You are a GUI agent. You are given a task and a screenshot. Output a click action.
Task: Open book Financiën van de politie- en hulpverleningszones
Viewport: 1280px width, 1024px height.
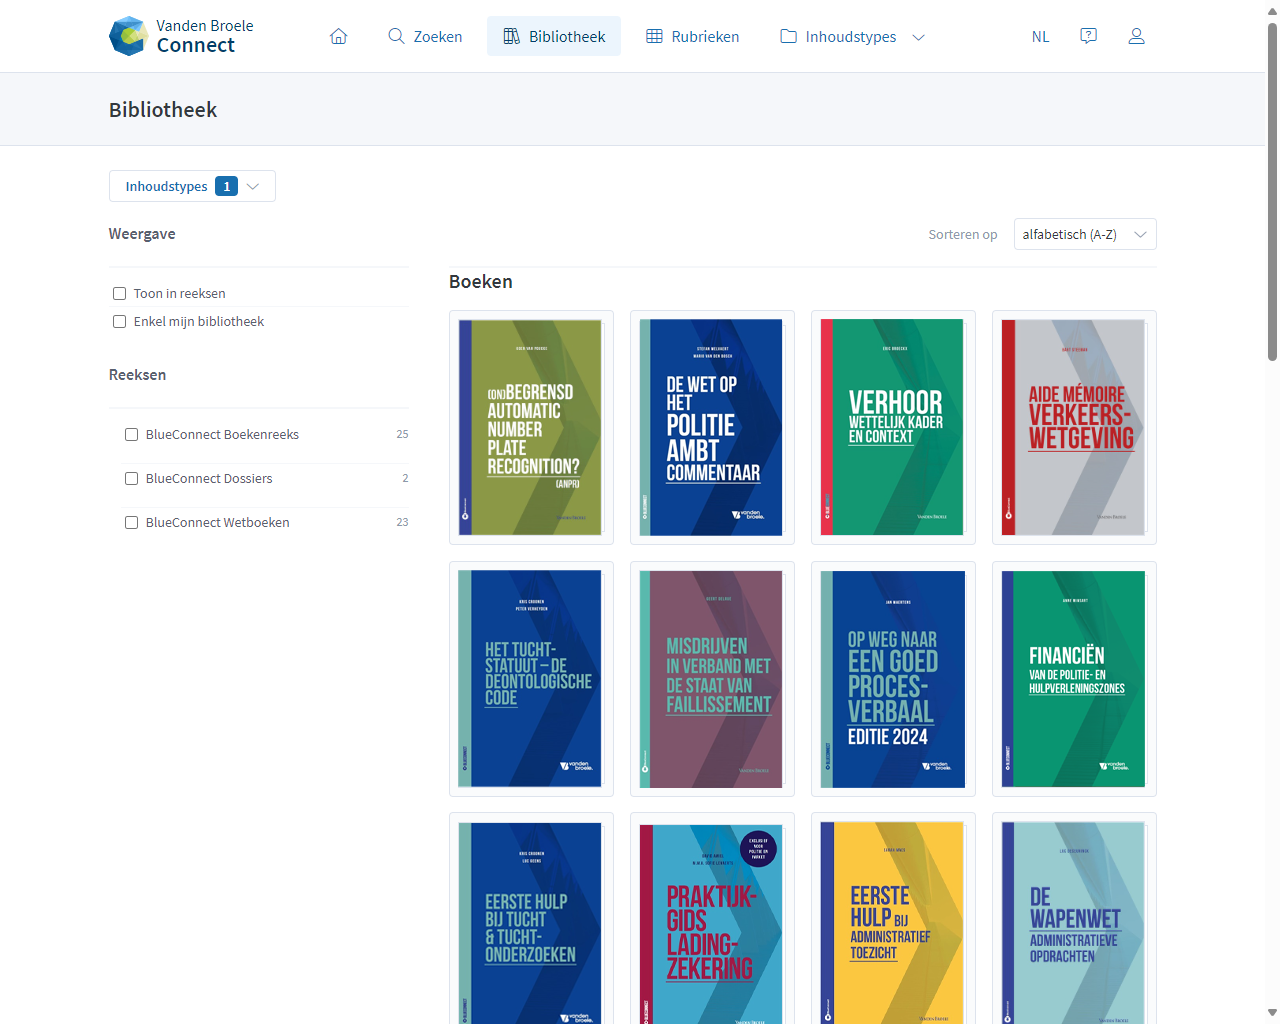tap(1074, 679)
